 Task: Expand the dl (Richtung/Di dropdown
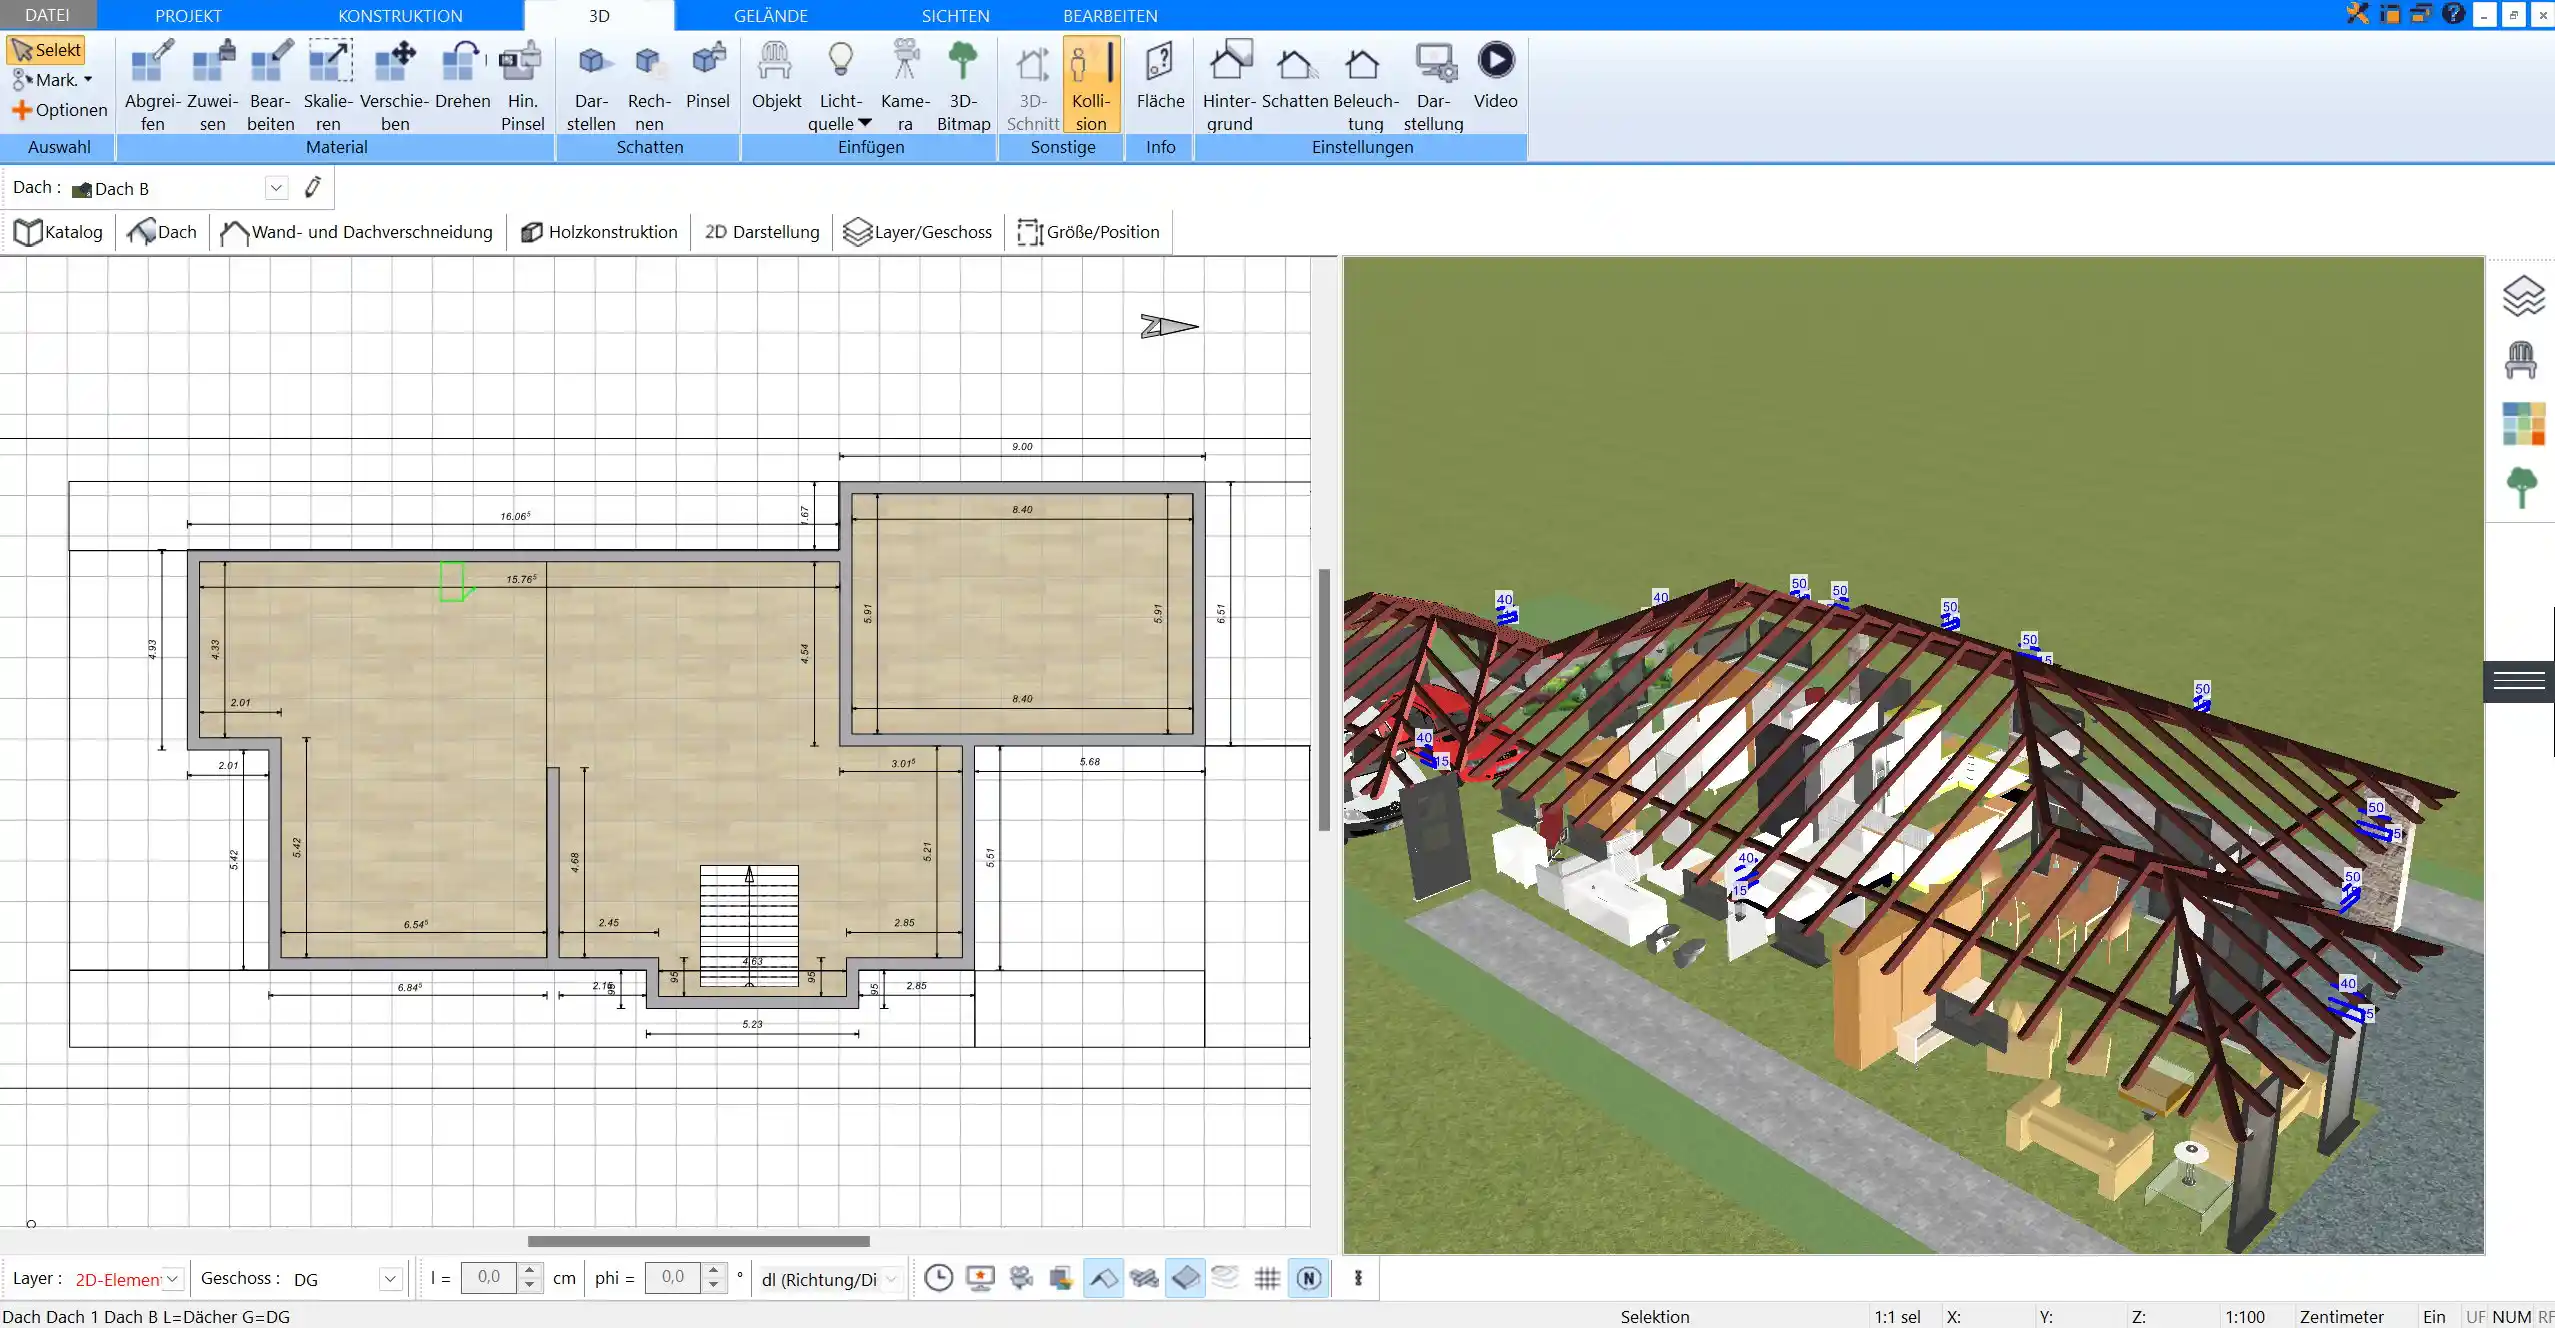click(892, 1279)
